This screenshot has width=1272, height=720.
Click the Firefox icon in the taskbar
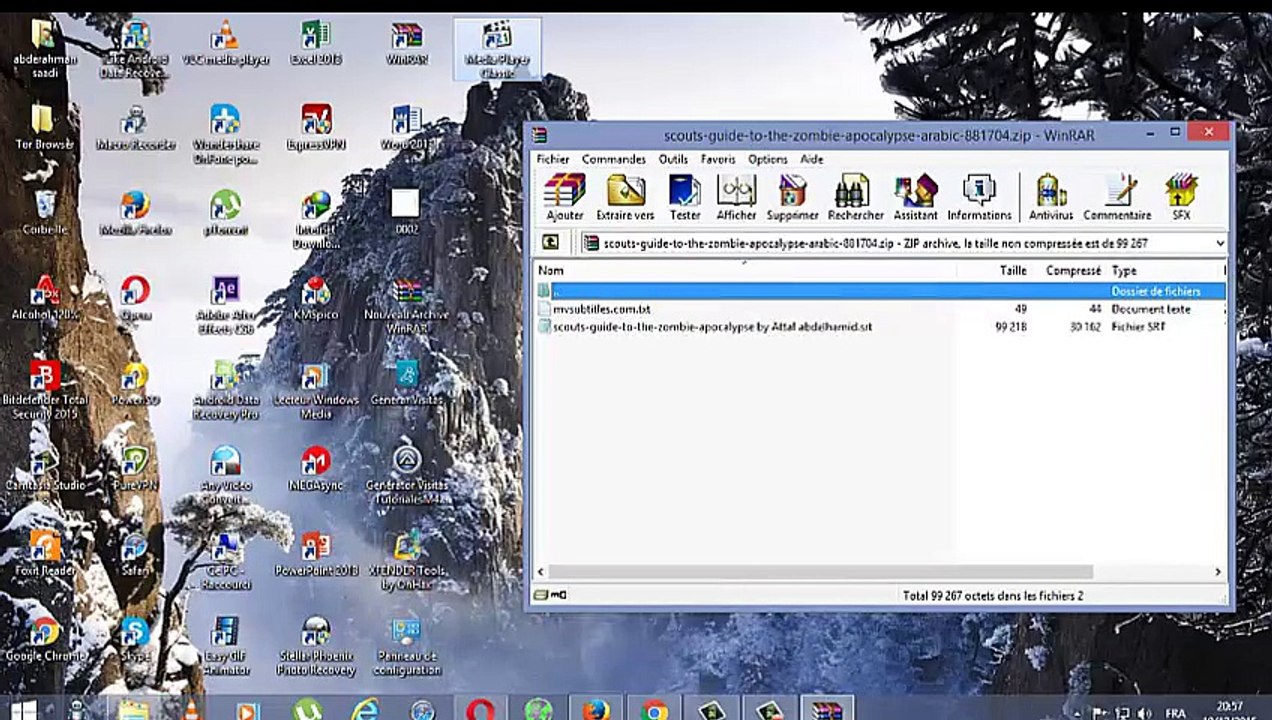pos(596,709)
